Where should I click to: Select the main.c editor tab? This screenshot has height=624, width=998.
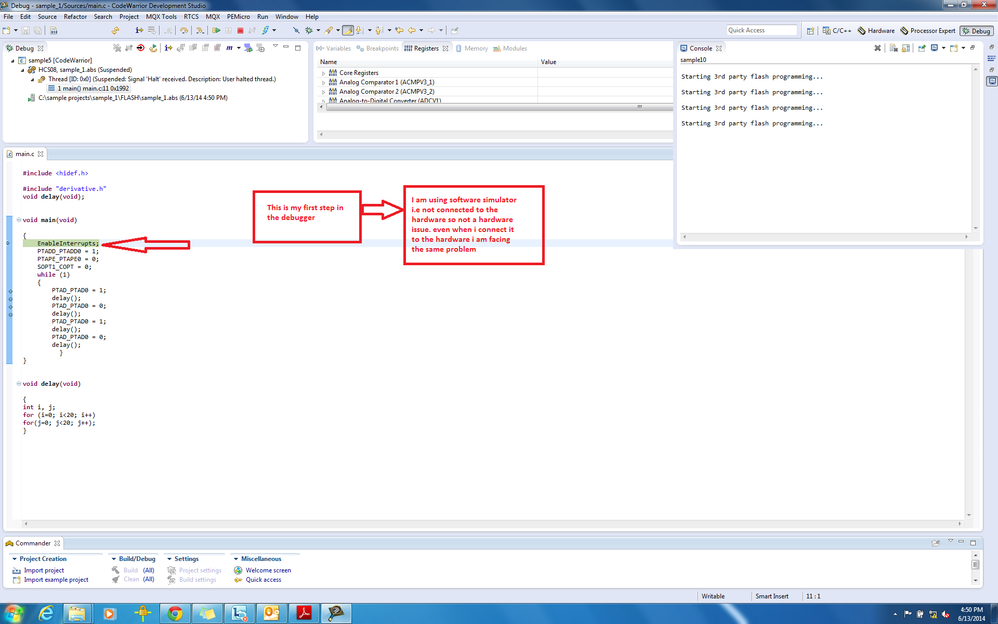[x=25, y=154]
